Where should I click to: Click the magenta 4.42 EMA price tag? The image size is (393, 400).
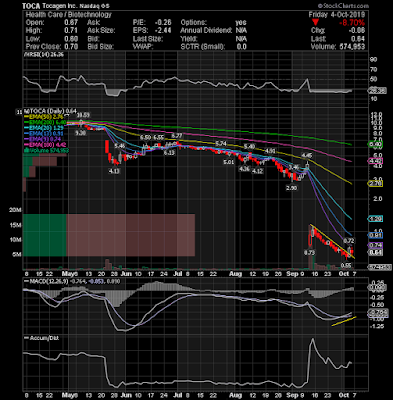tap(375, 161)
